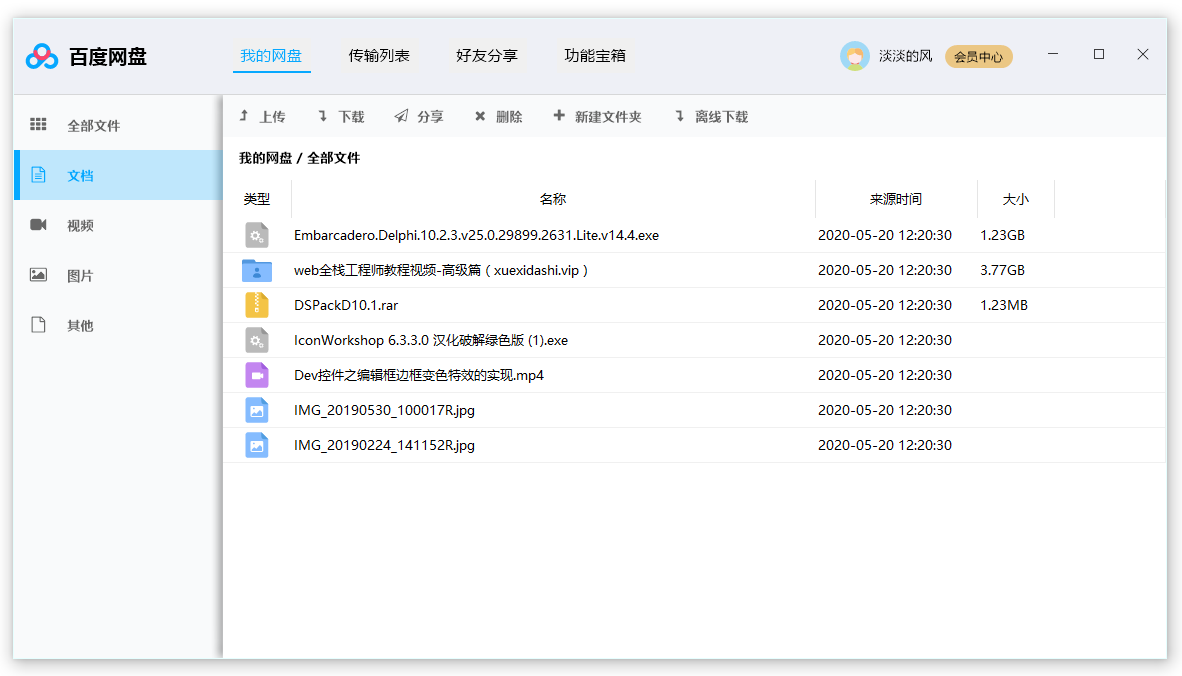This screenshot has height=676, width=1182.
Task: Click the 3.77GB size cell
Action: 1003,270
